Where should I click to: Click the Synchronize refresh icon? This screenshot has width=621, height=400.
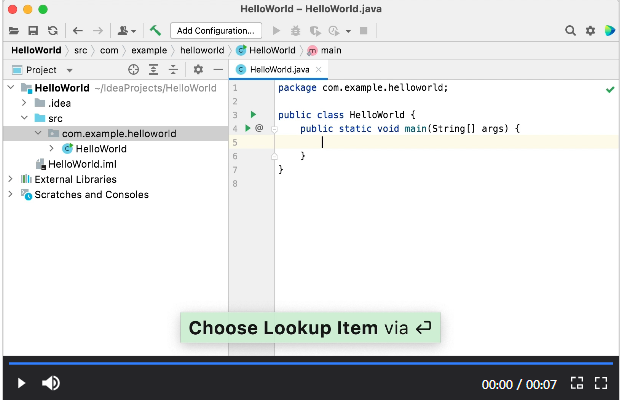(53, 30)
